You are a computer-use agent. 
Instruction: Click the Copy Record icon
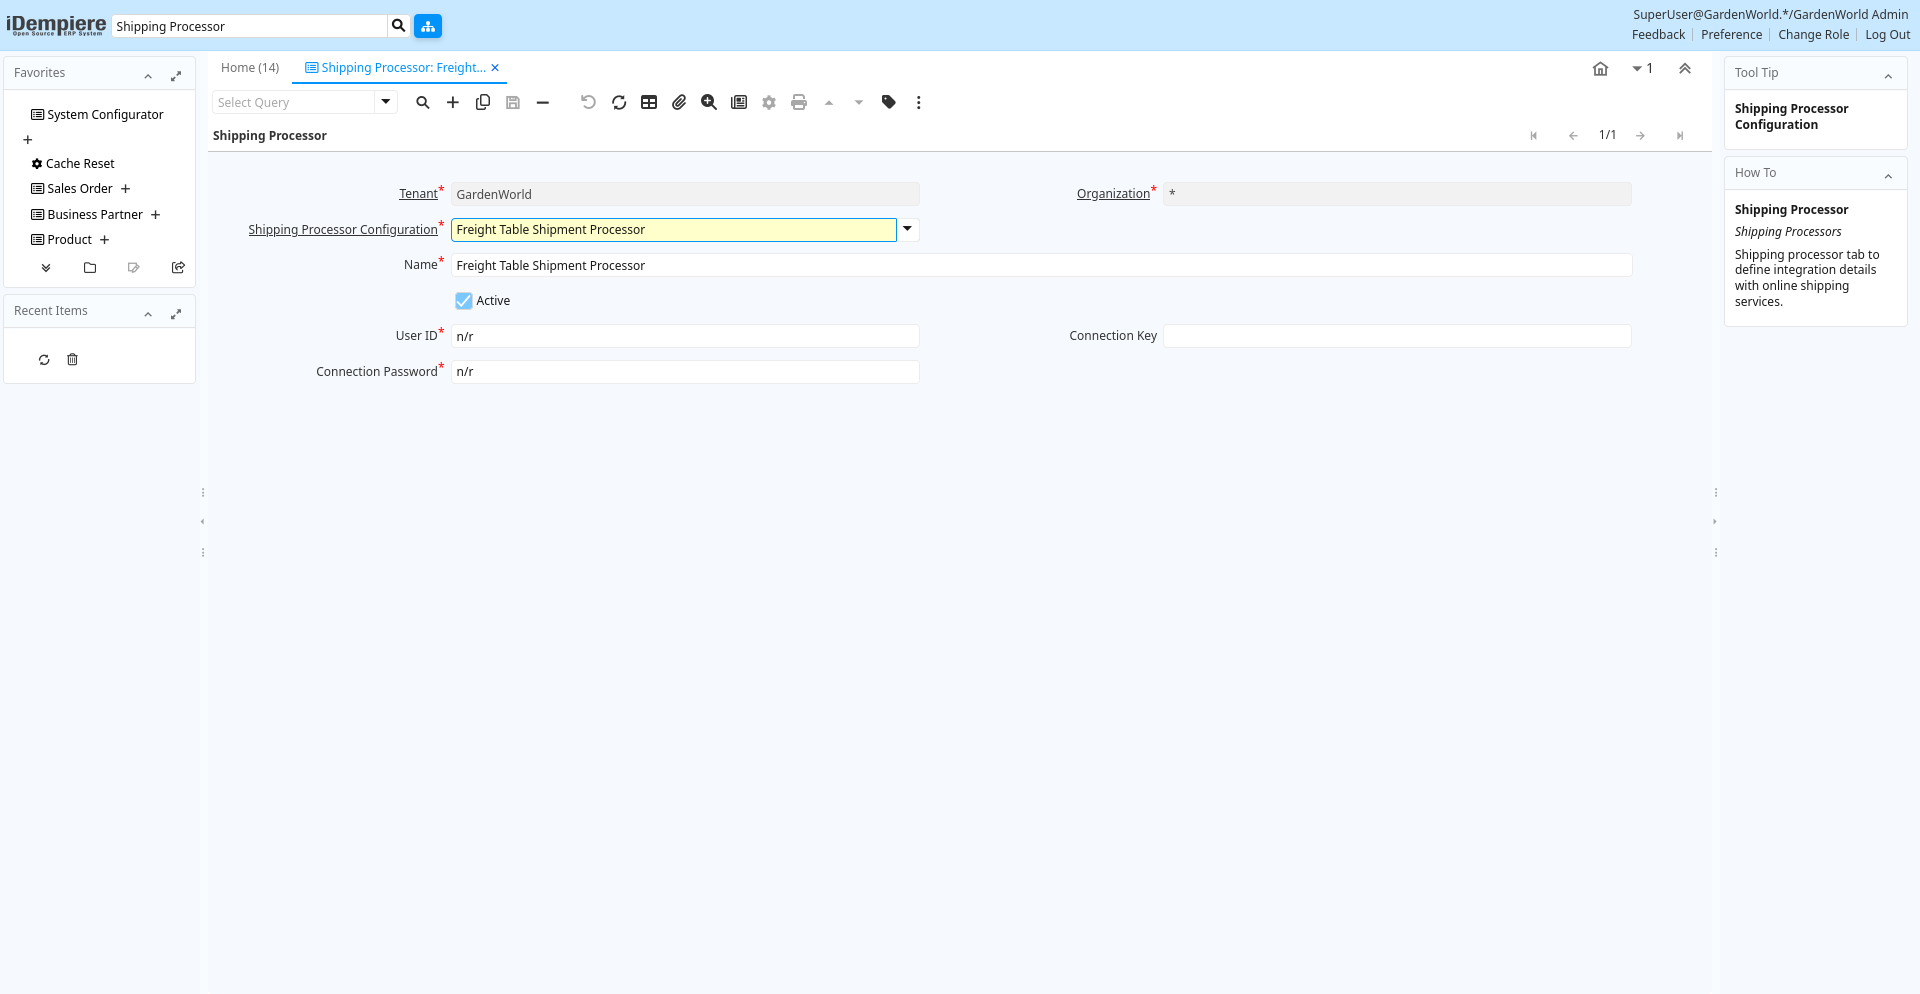coord(483,102)
